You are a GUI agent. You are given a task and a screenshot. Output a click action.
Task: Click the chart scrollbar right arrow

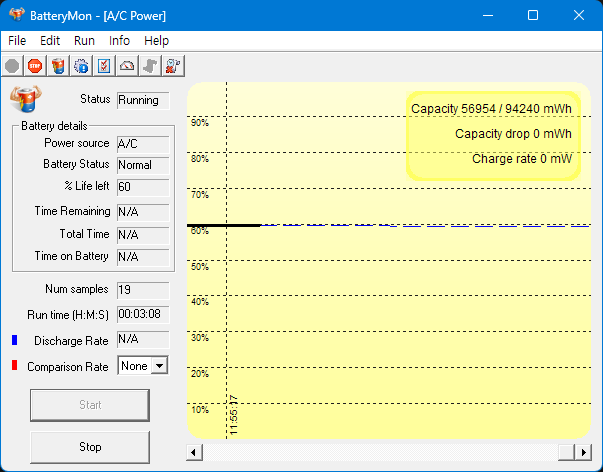pos(583,452)
